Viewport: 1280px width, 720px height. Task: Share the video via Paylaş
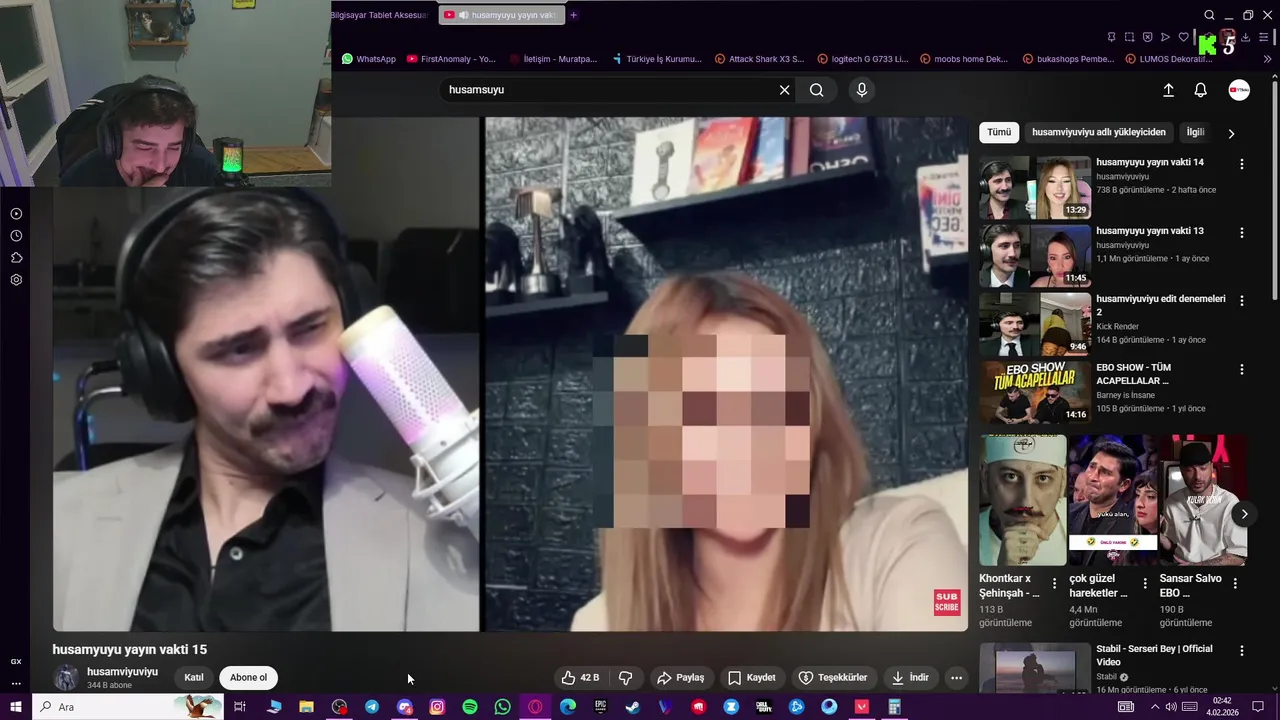click(681, 677)
